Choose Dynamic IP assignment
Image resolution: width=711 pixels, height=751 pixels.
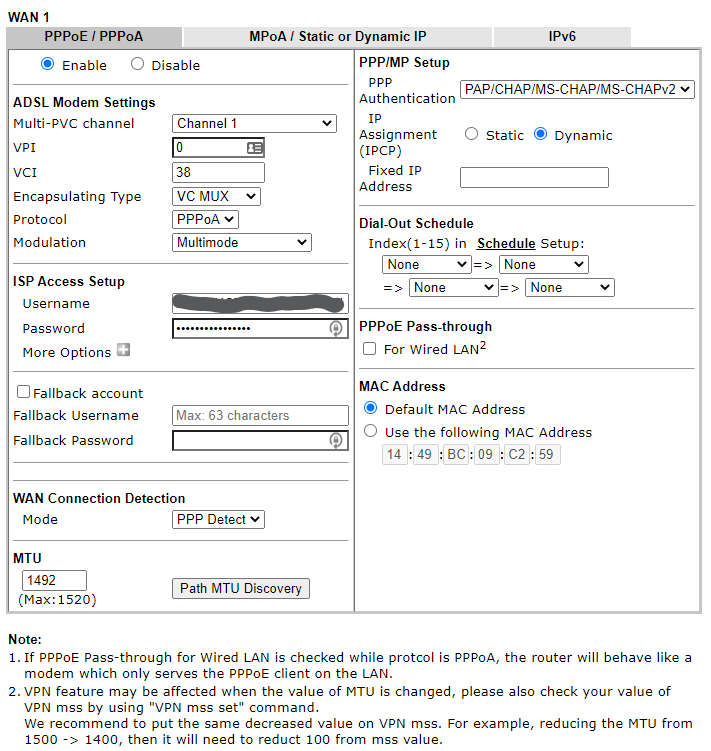click(540, 134)
